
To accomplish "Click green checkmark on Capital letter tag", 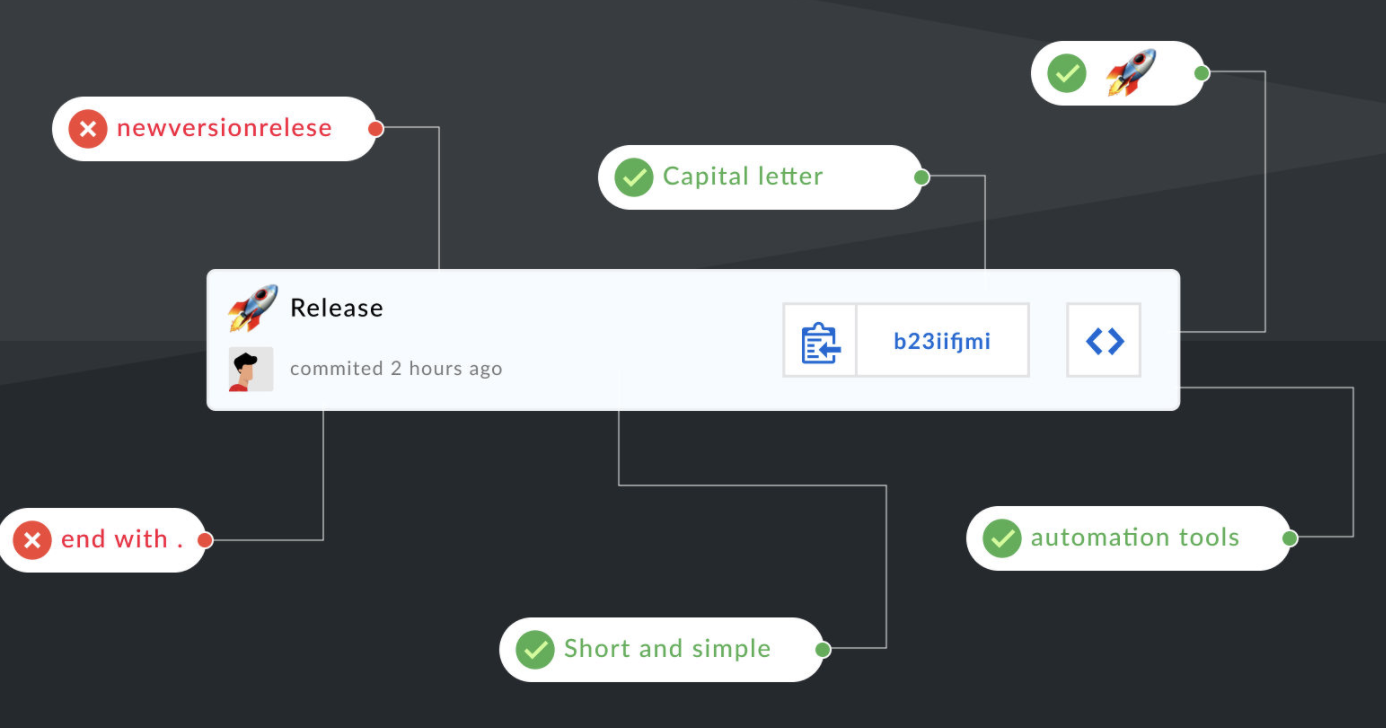I will pos(633,177).
